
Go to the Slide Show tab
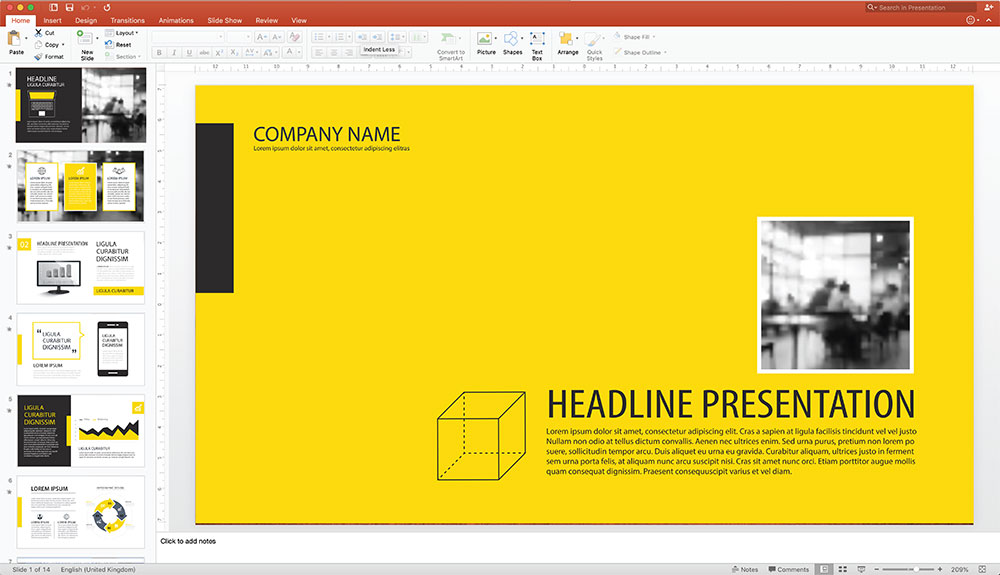point(224,20)
